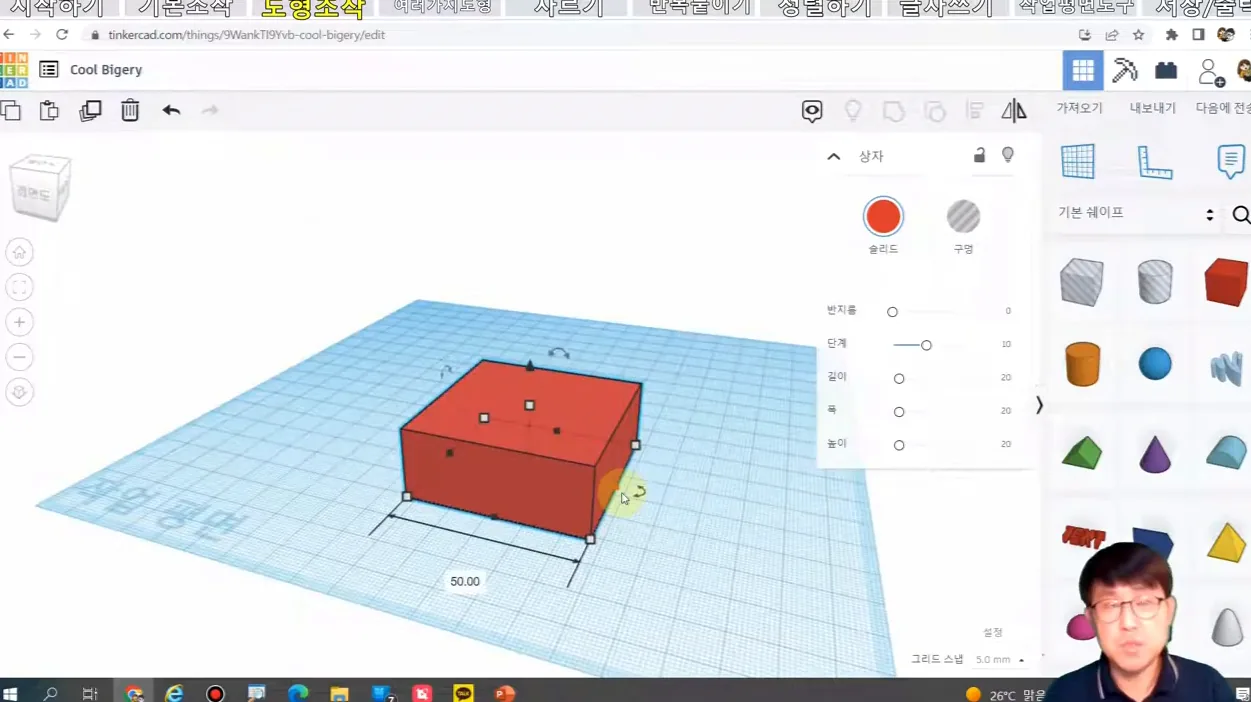Zoom in with the plus icon
1251x702 pixels.
click(19, 322)
